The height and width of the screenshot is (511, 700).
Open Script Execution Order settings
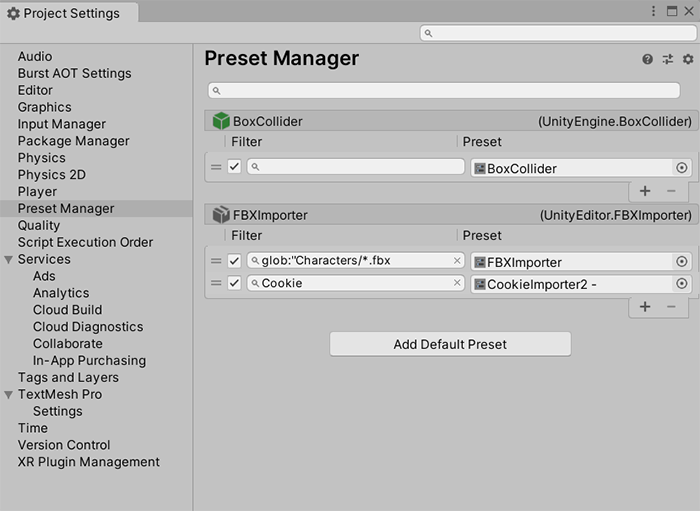click(85, 242)
